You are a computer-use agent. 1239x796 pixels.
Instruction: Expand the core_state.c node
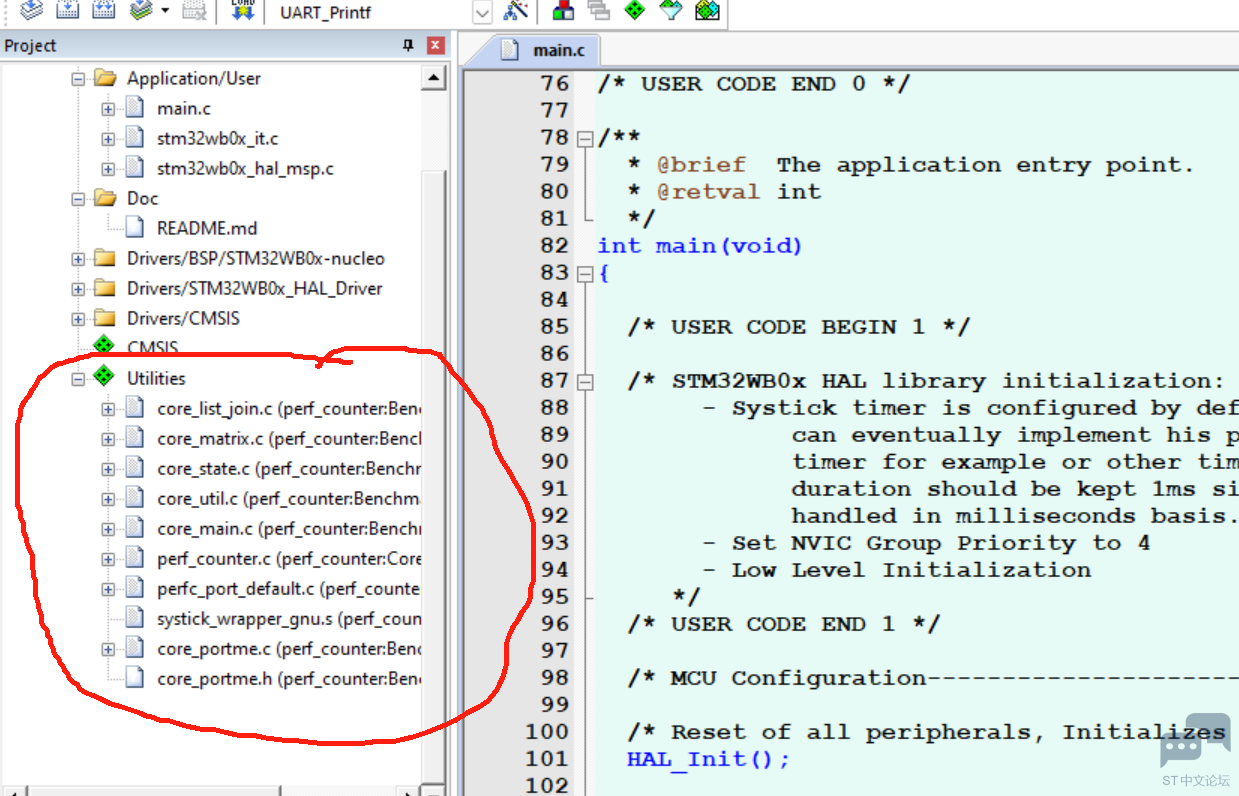108,468
